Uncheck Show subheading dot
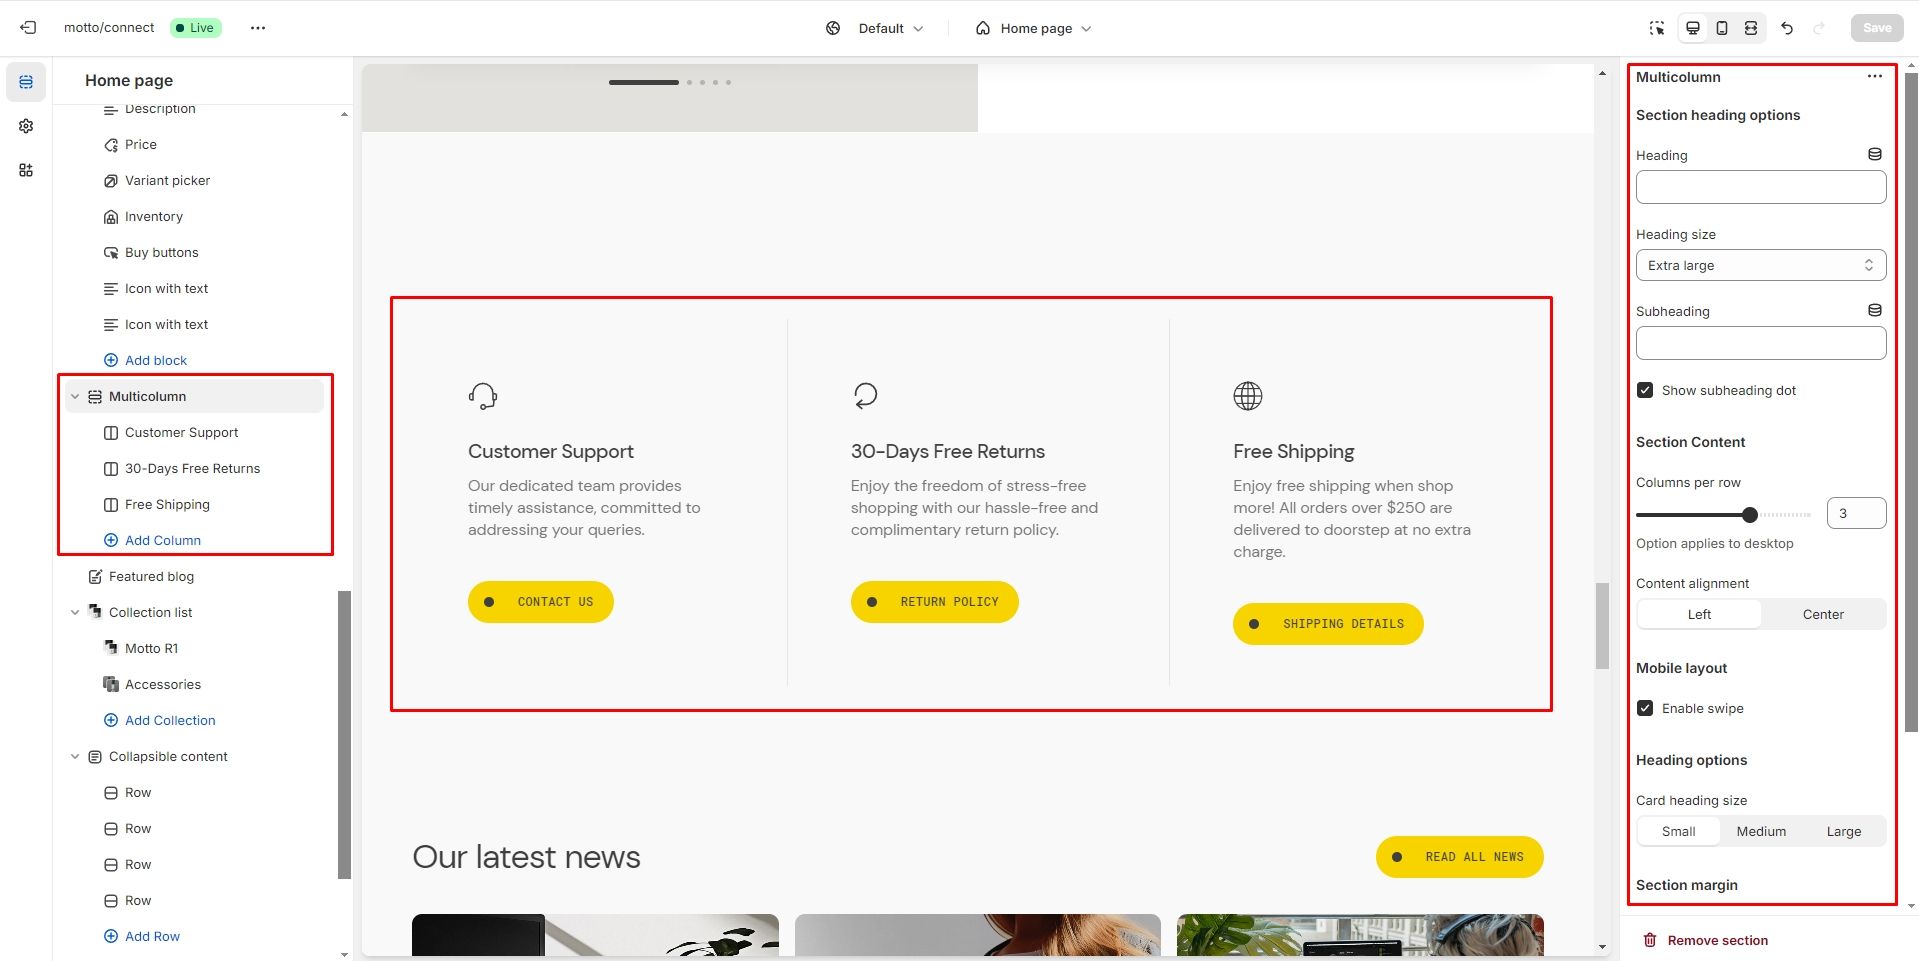 click(1645, 390)
